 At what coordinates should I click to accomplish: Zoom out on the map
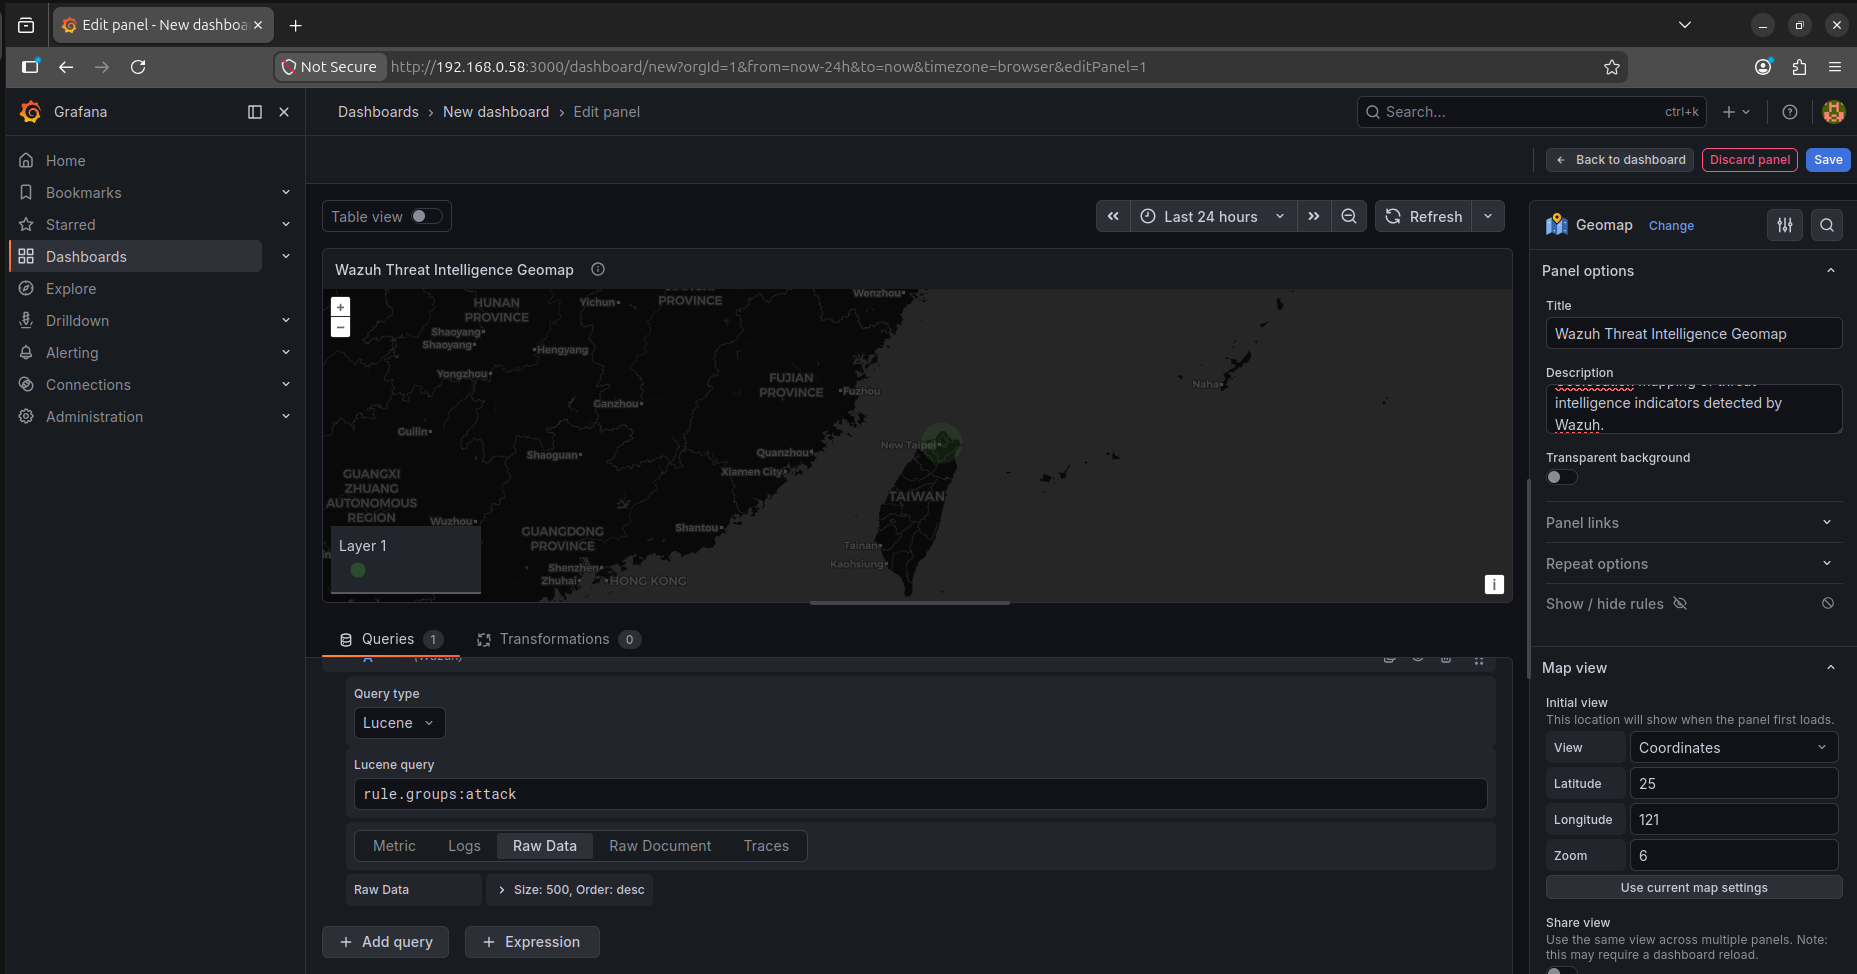[341, 327]
